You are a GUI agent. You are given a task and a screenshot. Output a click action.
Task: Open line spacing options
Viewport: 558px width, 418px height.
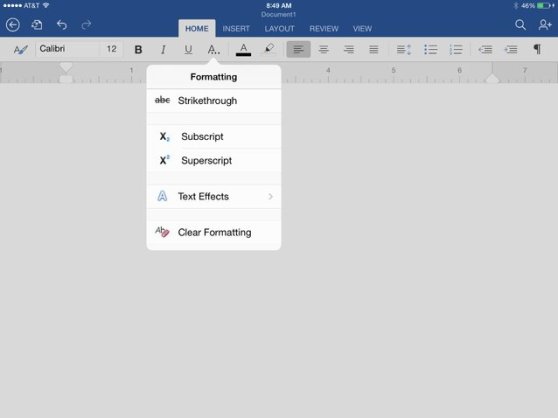404,49
